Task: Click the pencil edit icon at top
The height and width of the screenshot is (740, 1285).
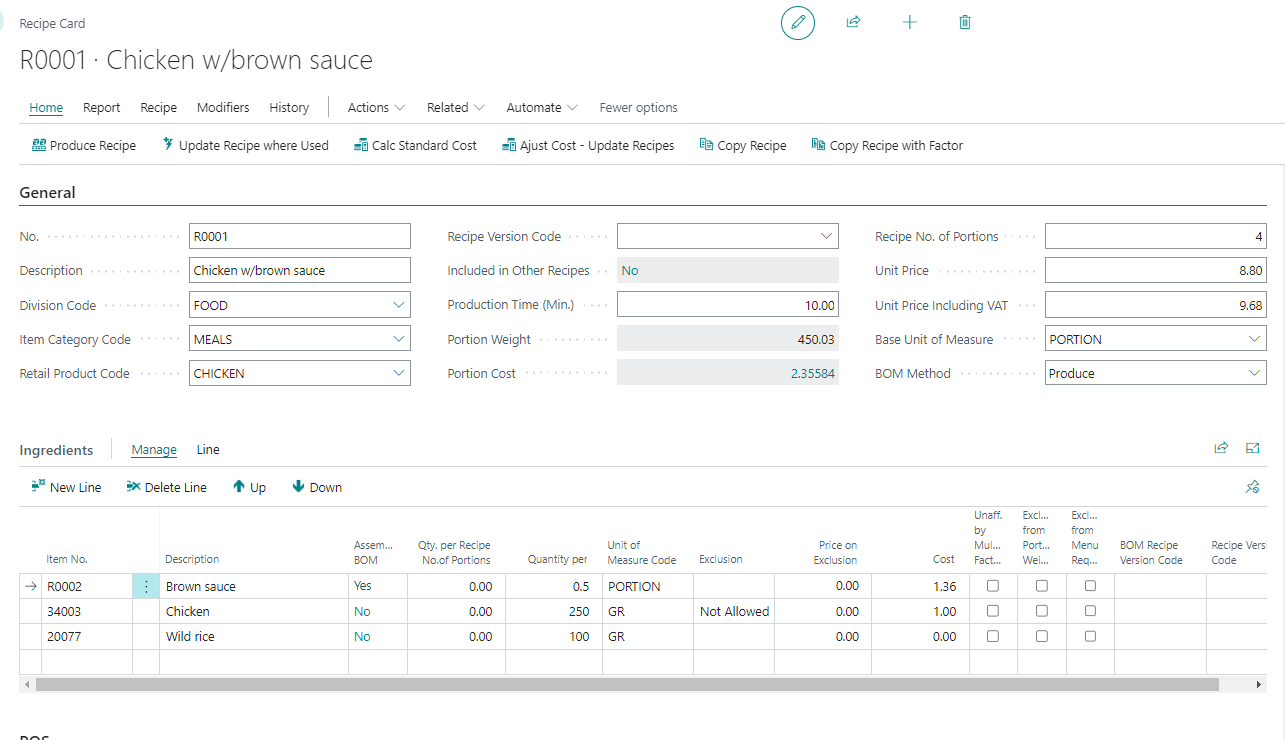Action: [797, 22]
